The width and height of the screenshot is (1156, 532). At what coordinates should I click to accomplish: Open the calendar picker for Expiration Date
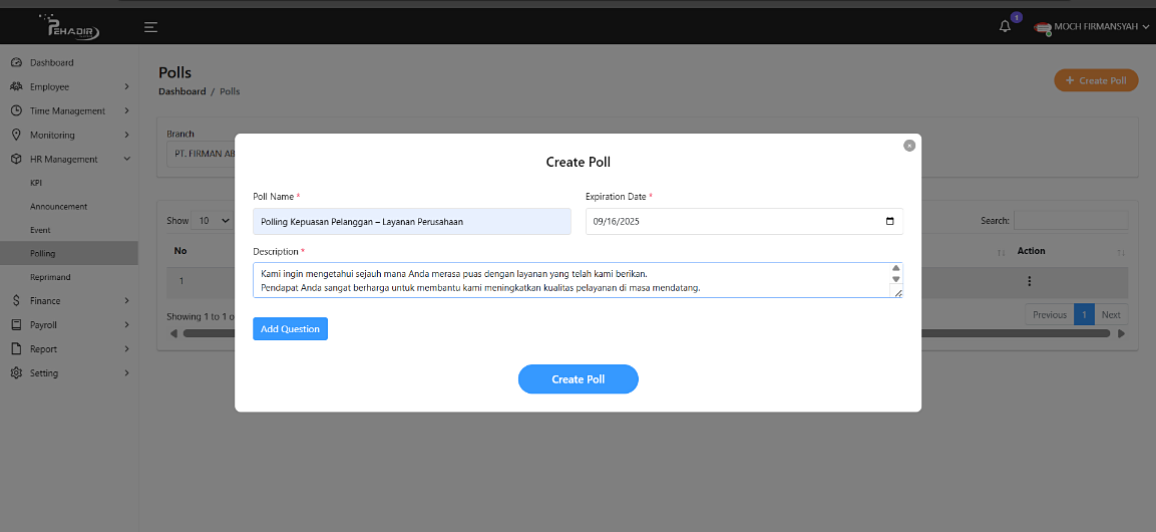[890, 222]
